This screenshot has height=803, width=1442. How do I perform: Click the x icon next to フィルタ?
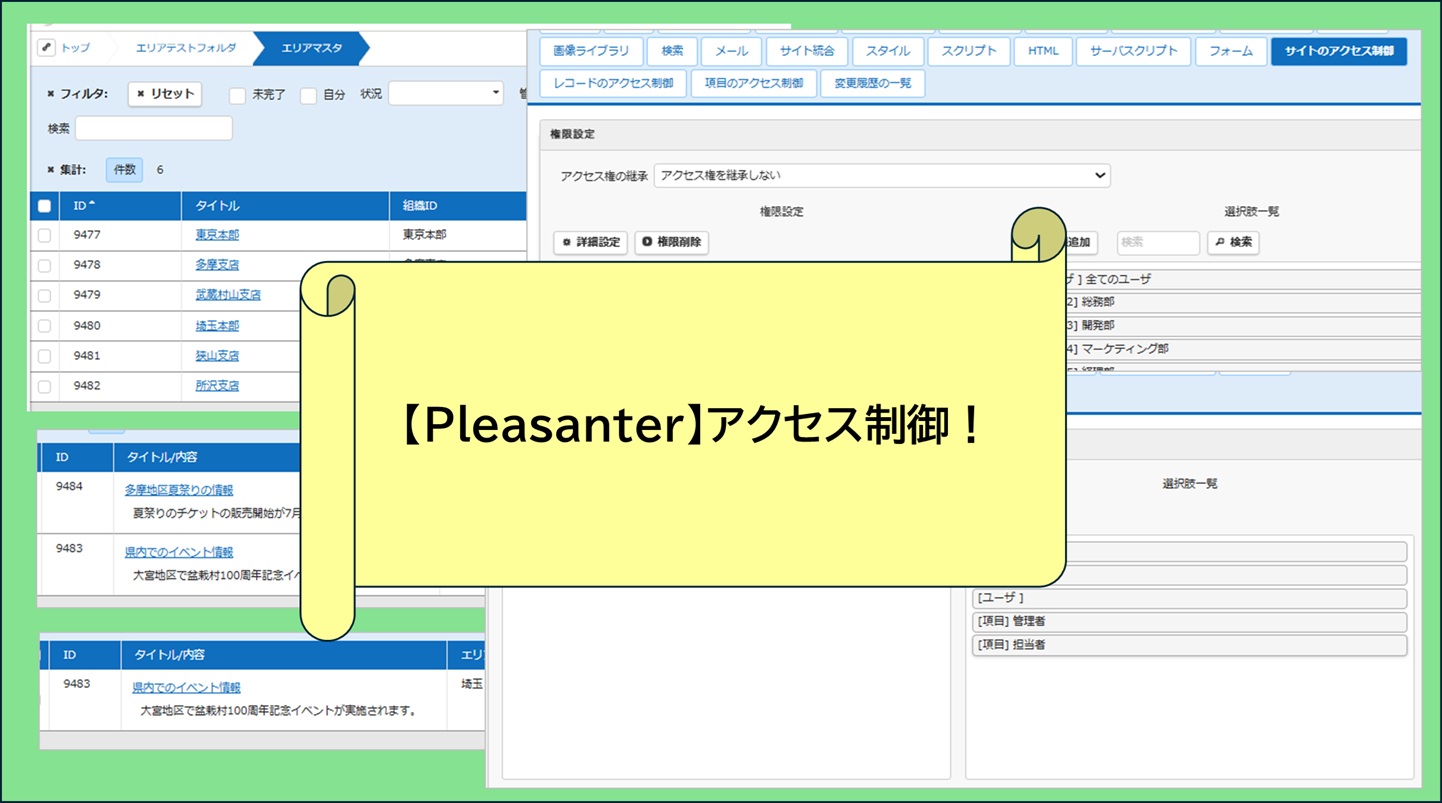pyautogui.click(x=51, y=94)
